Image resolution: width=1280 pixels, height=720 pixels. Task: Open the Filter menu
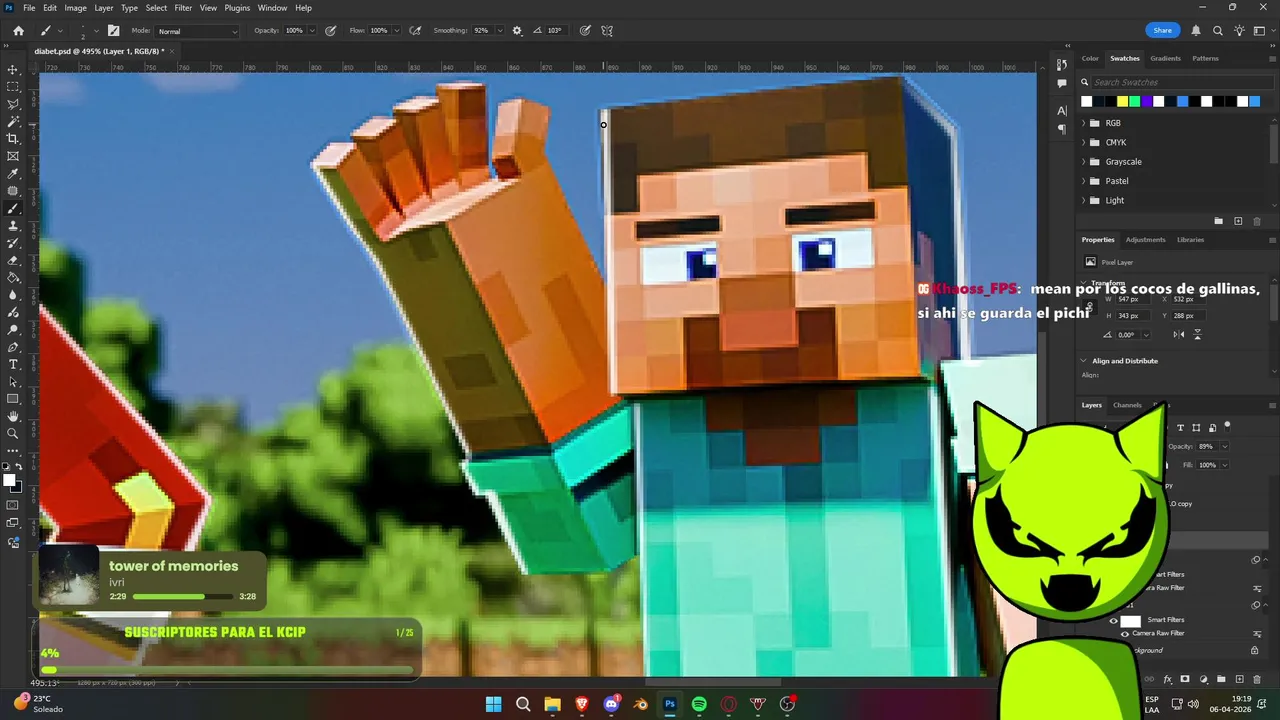point(183,8)
